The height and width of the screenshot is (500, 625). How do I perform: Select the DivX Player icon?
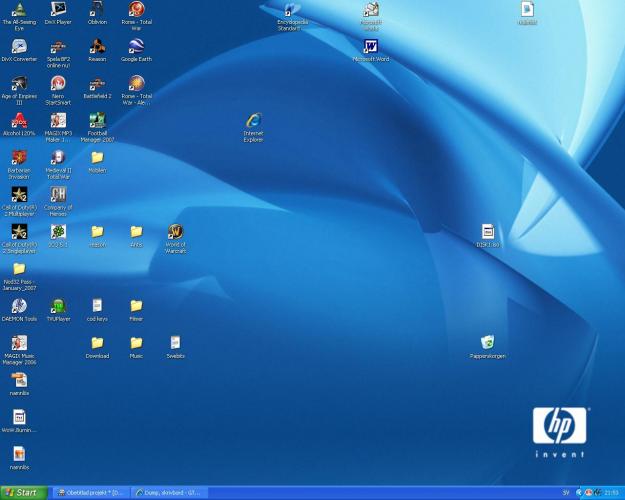coord(58,10)
